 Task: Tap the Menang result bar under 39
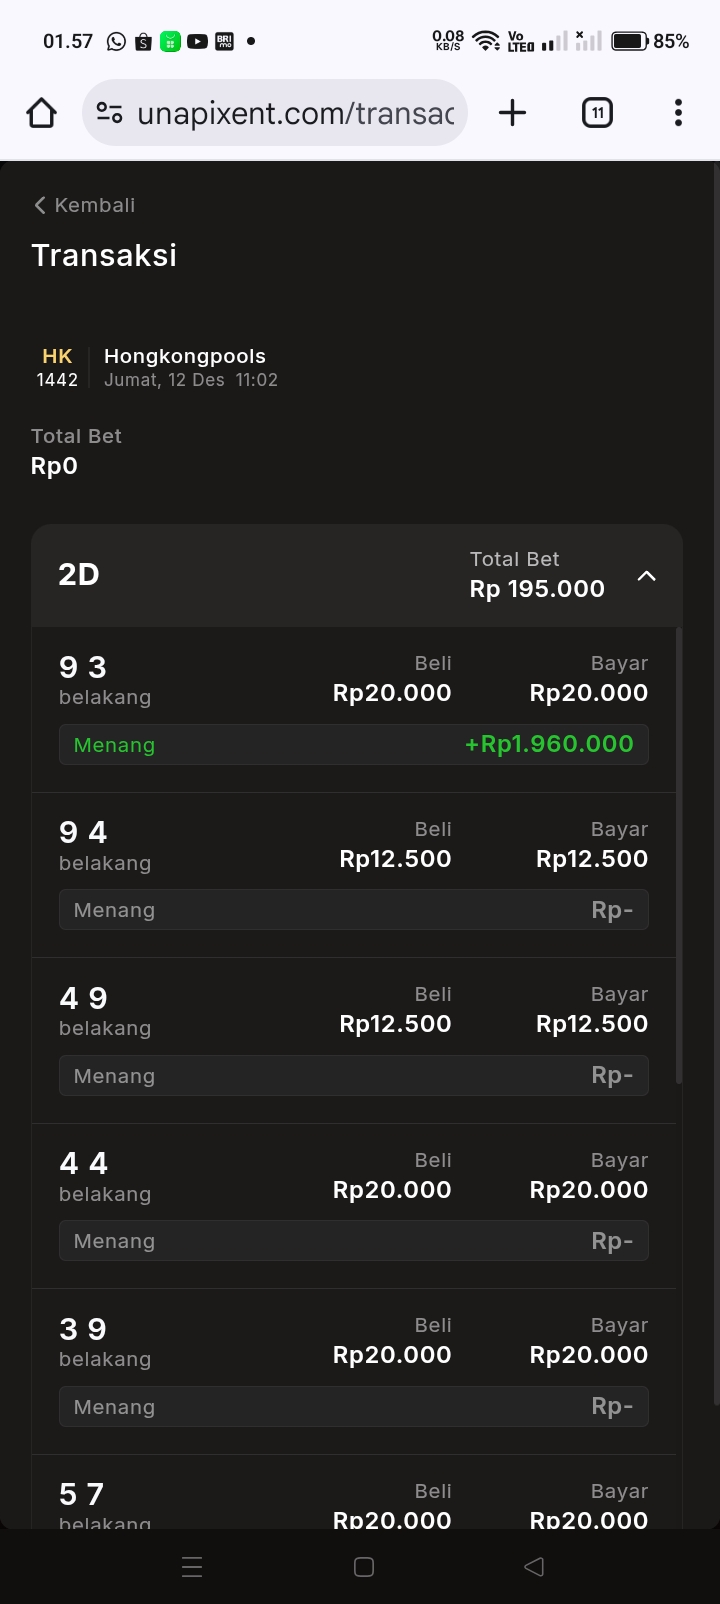[354, 1407]
